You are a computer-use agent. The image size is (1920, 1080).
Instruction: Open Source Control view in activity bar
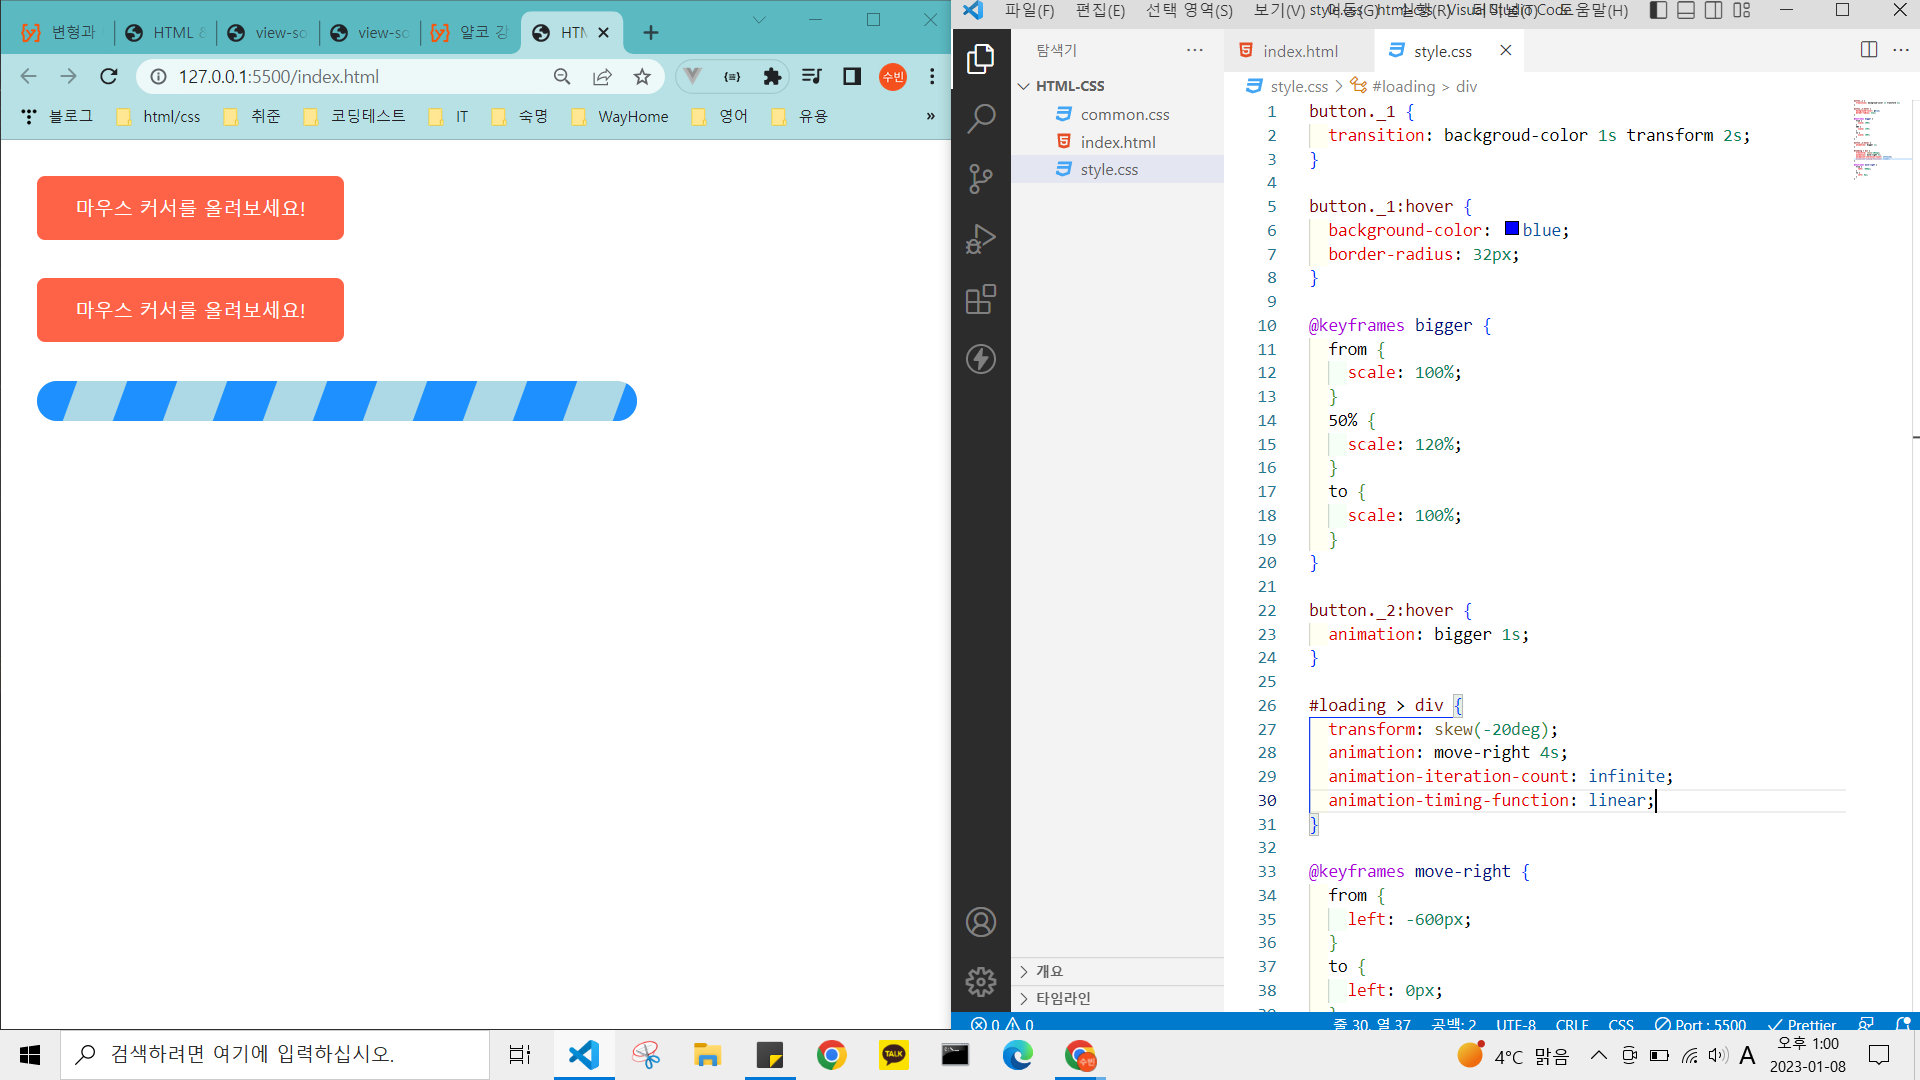981,179
